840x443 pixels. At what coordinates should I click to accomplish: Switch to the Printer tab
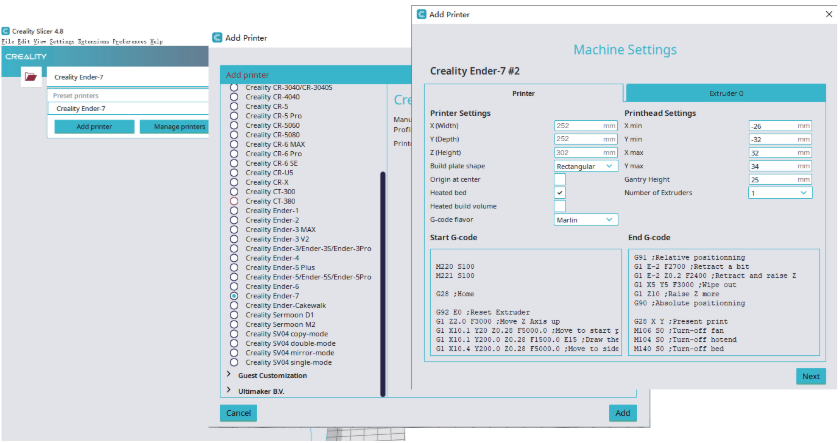click(523, 93)
